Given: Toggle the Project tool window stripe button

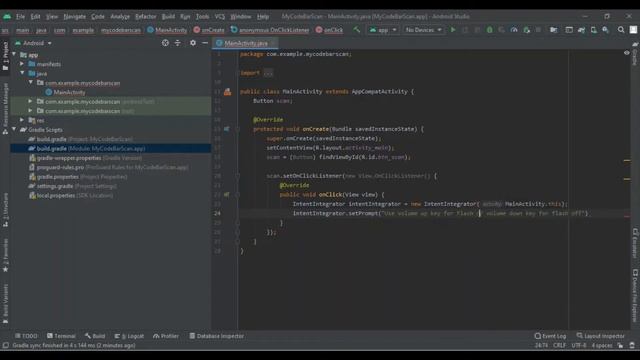Looking at the screenshot, I should click(x=5, y=56).
